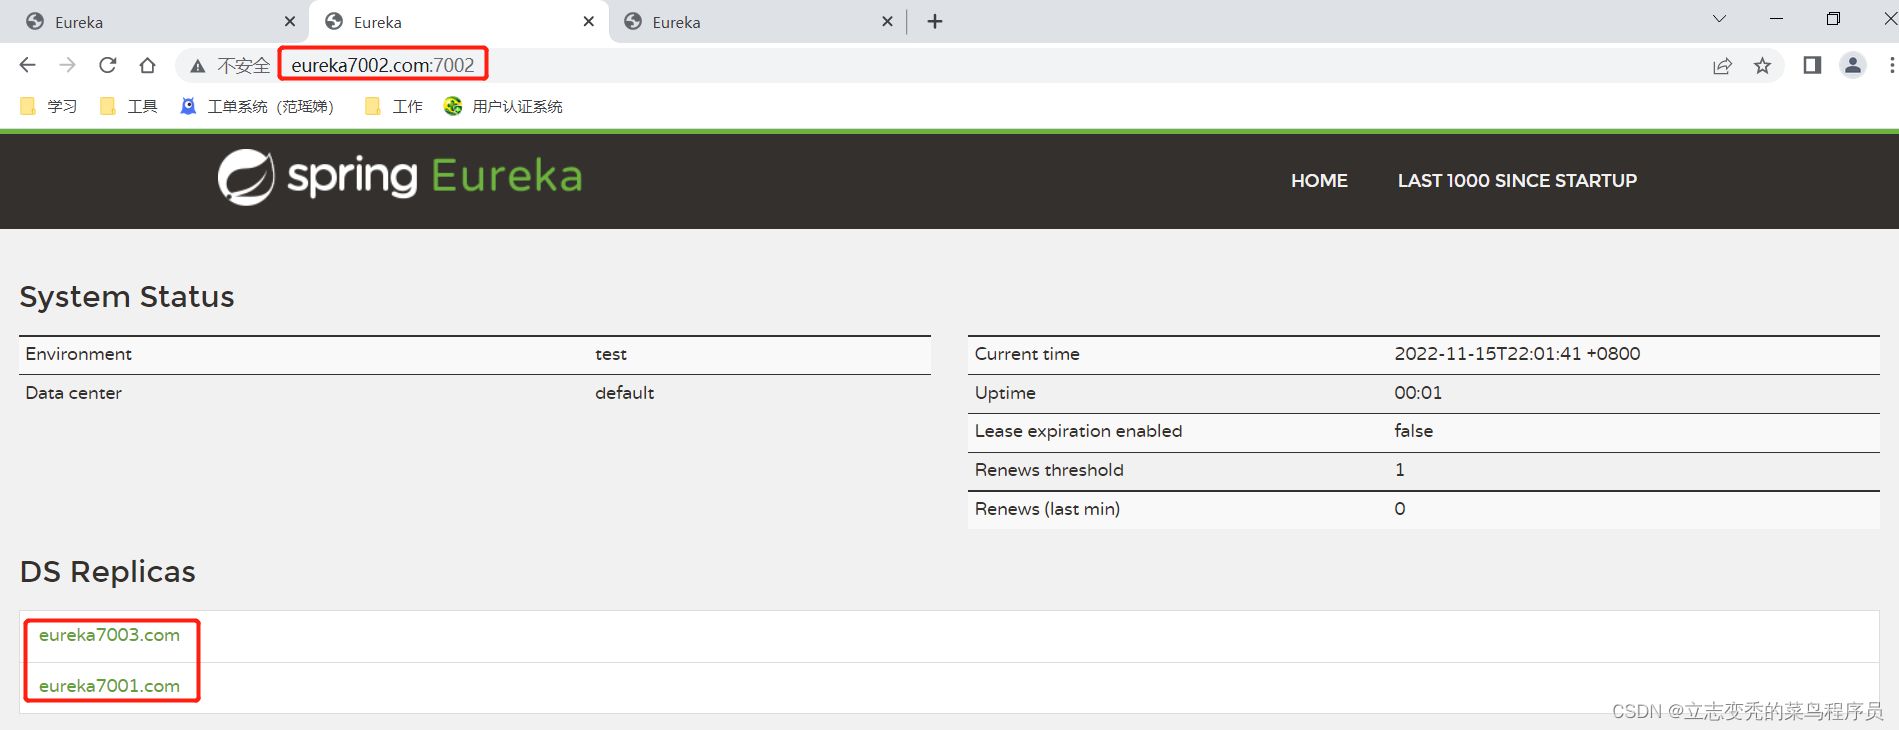
Task: Open the browser home page
Action: [147, 65]
